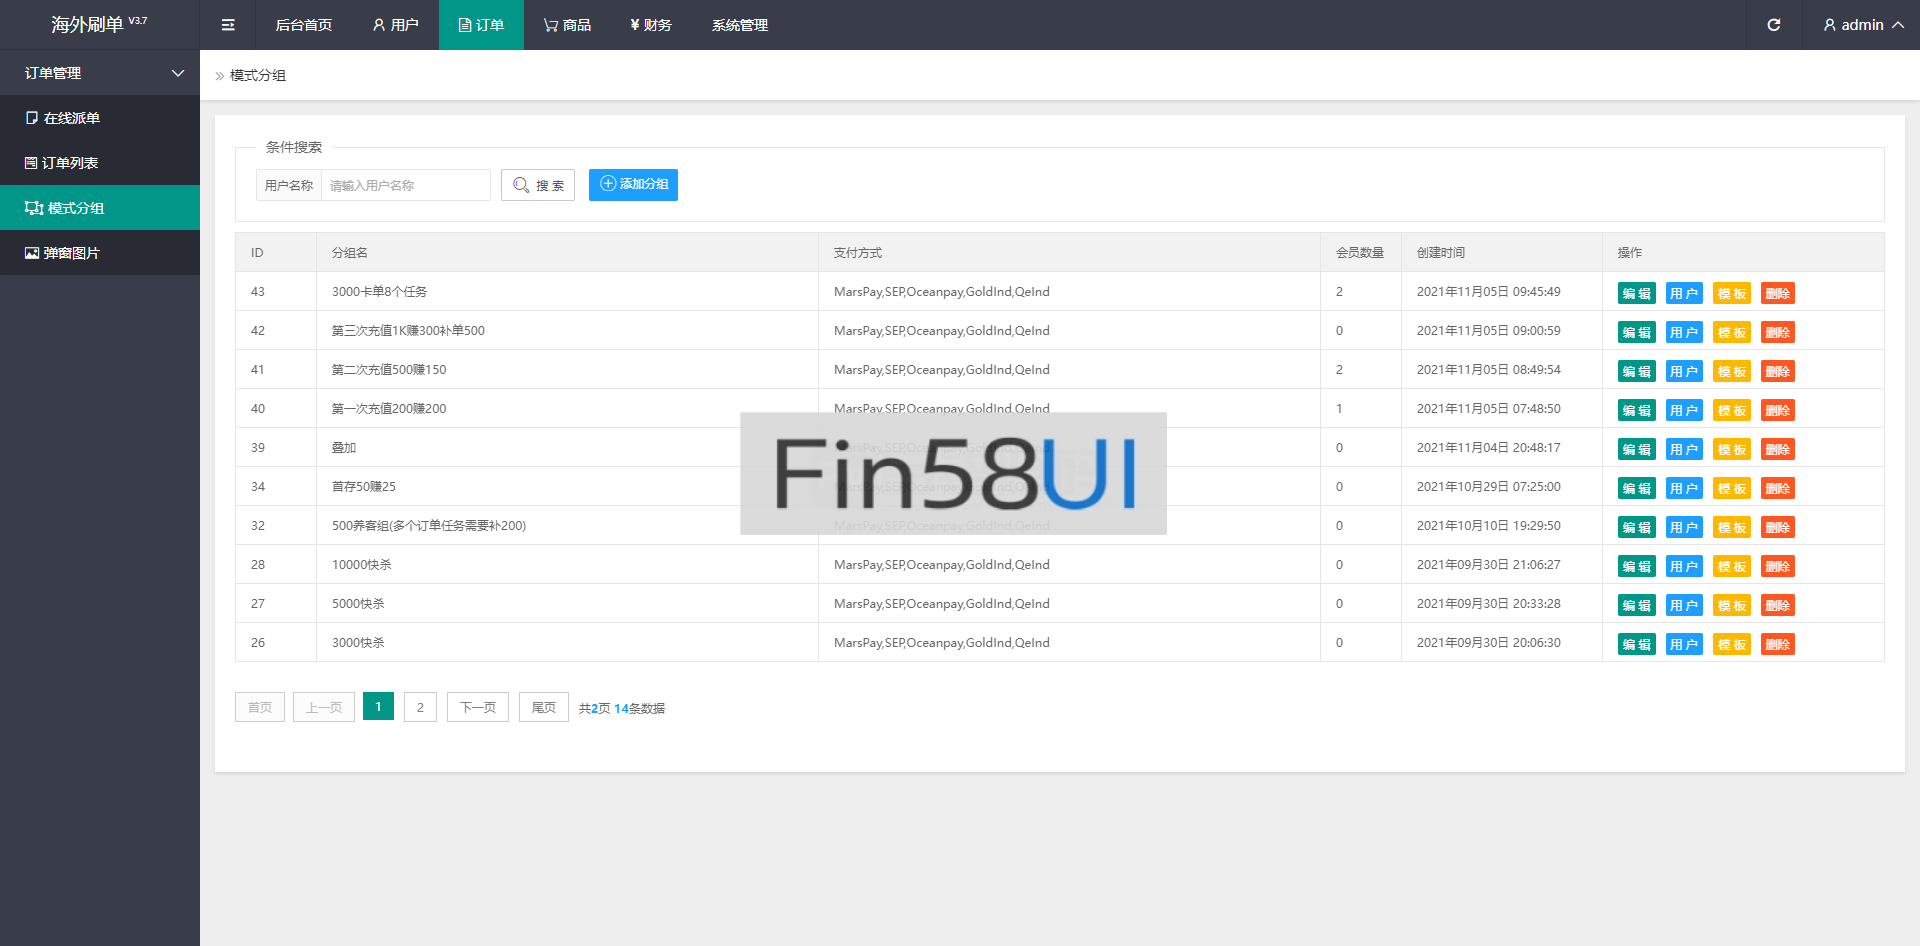
Task: Focus the 用户名称 search input field
Action: [405, 185]
